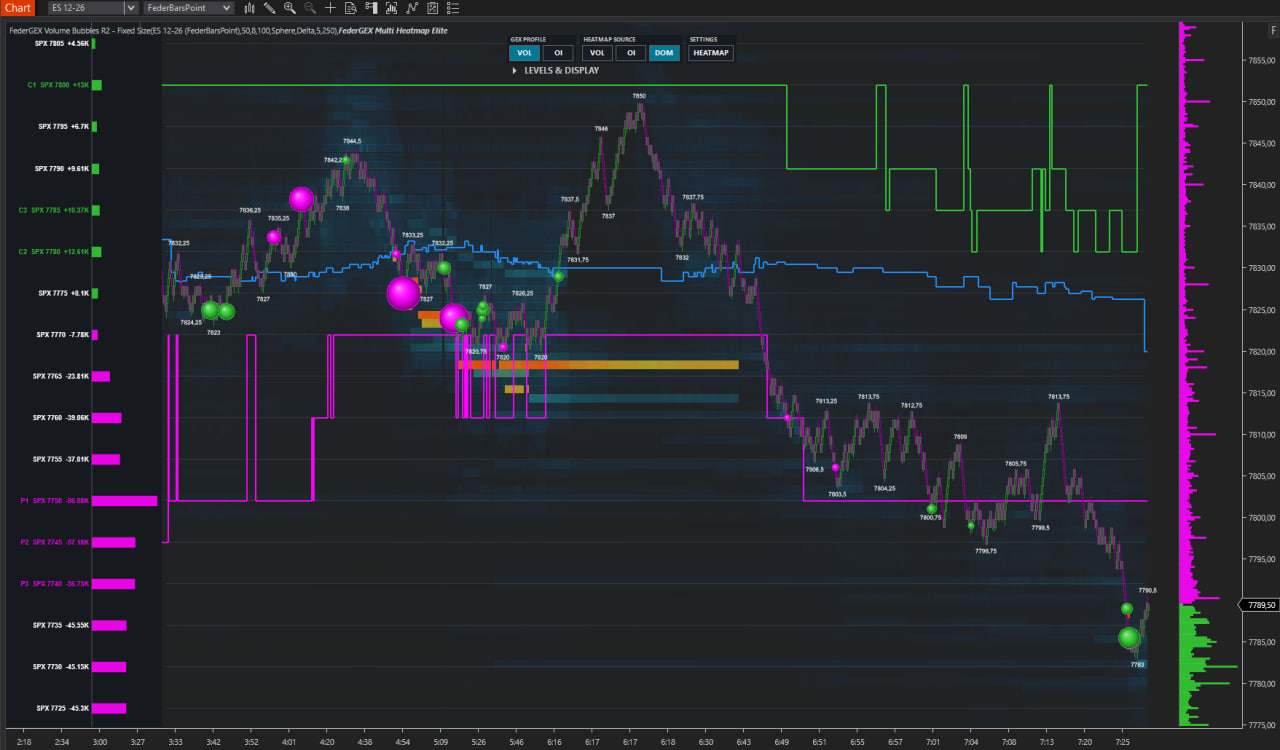The height and width of the screenshot is (750, 1280).
Task: Select VOL under Heatmap Source
Action: click(597, 53)
